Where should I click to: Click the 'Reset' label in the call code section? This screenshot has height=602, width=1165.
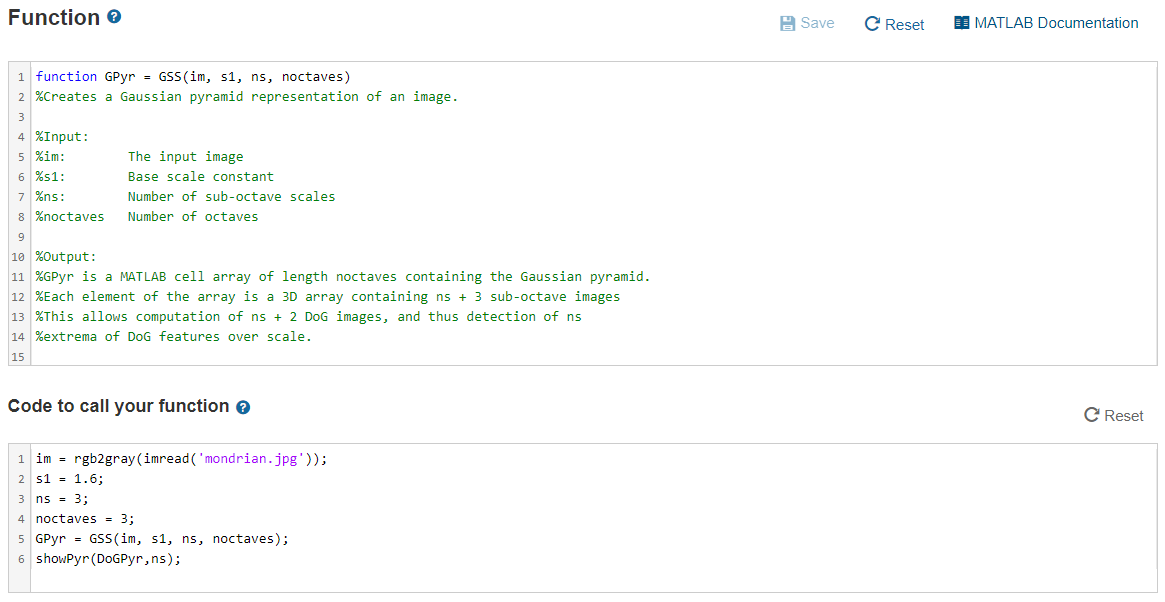1124,415
